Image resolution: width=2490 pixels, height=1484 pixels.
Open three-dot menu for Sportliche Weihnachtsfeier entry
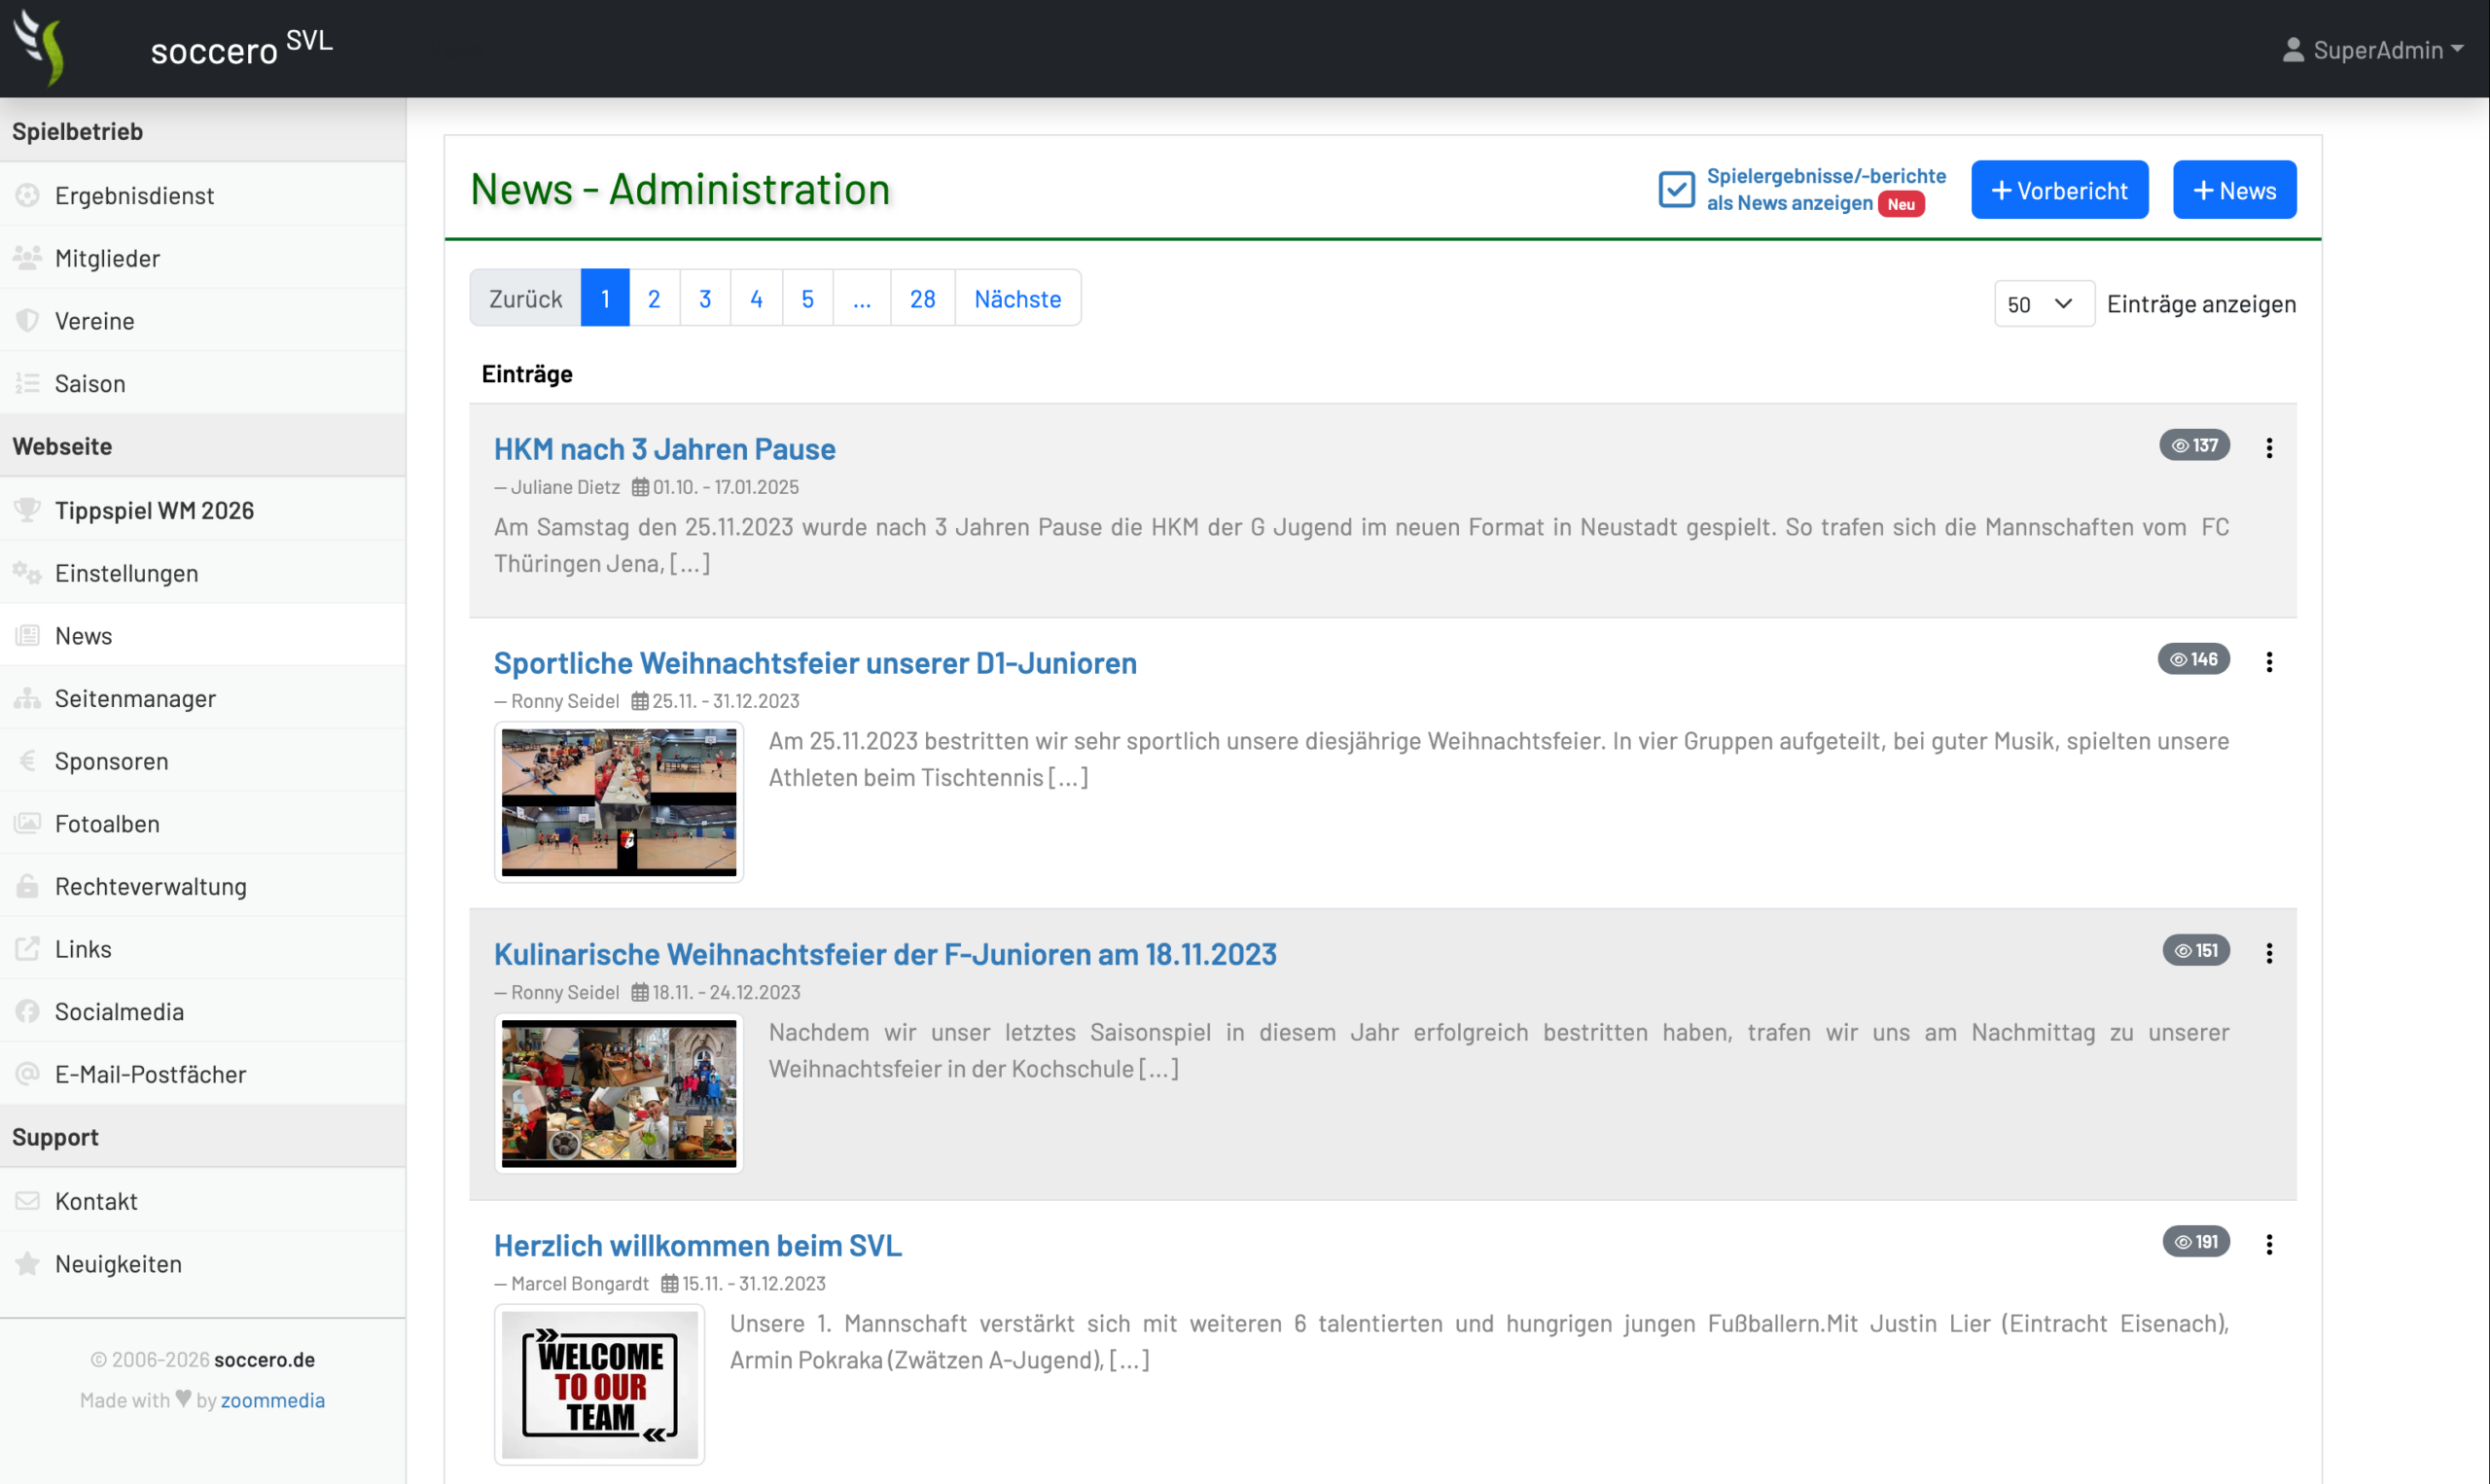tap(2269, 661)
